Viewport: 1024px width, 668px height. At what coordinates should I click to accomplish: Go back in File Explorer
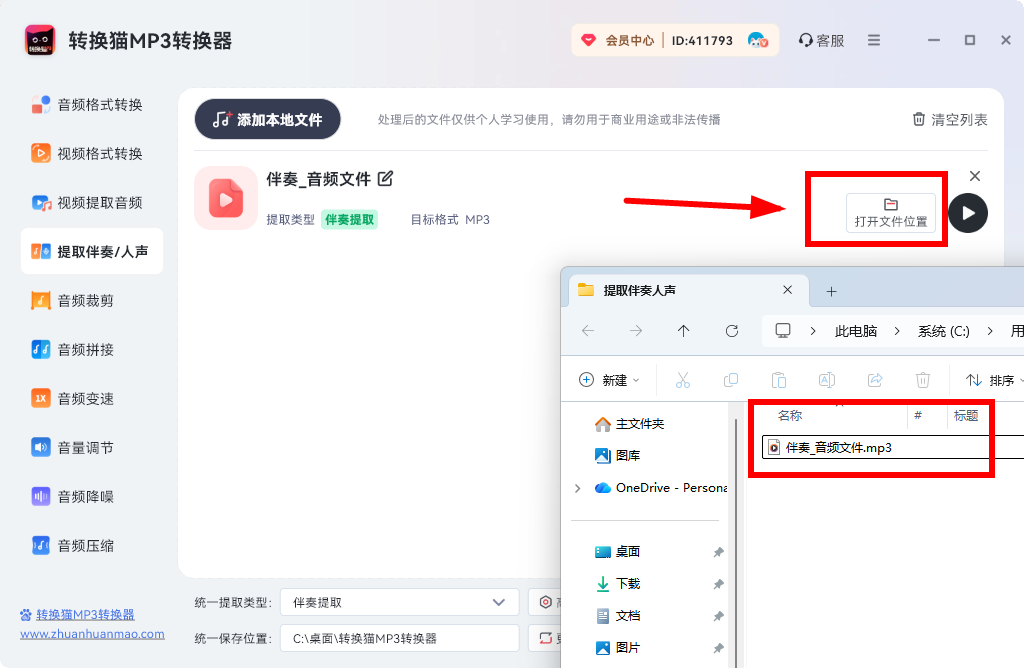tap(588, 330)
